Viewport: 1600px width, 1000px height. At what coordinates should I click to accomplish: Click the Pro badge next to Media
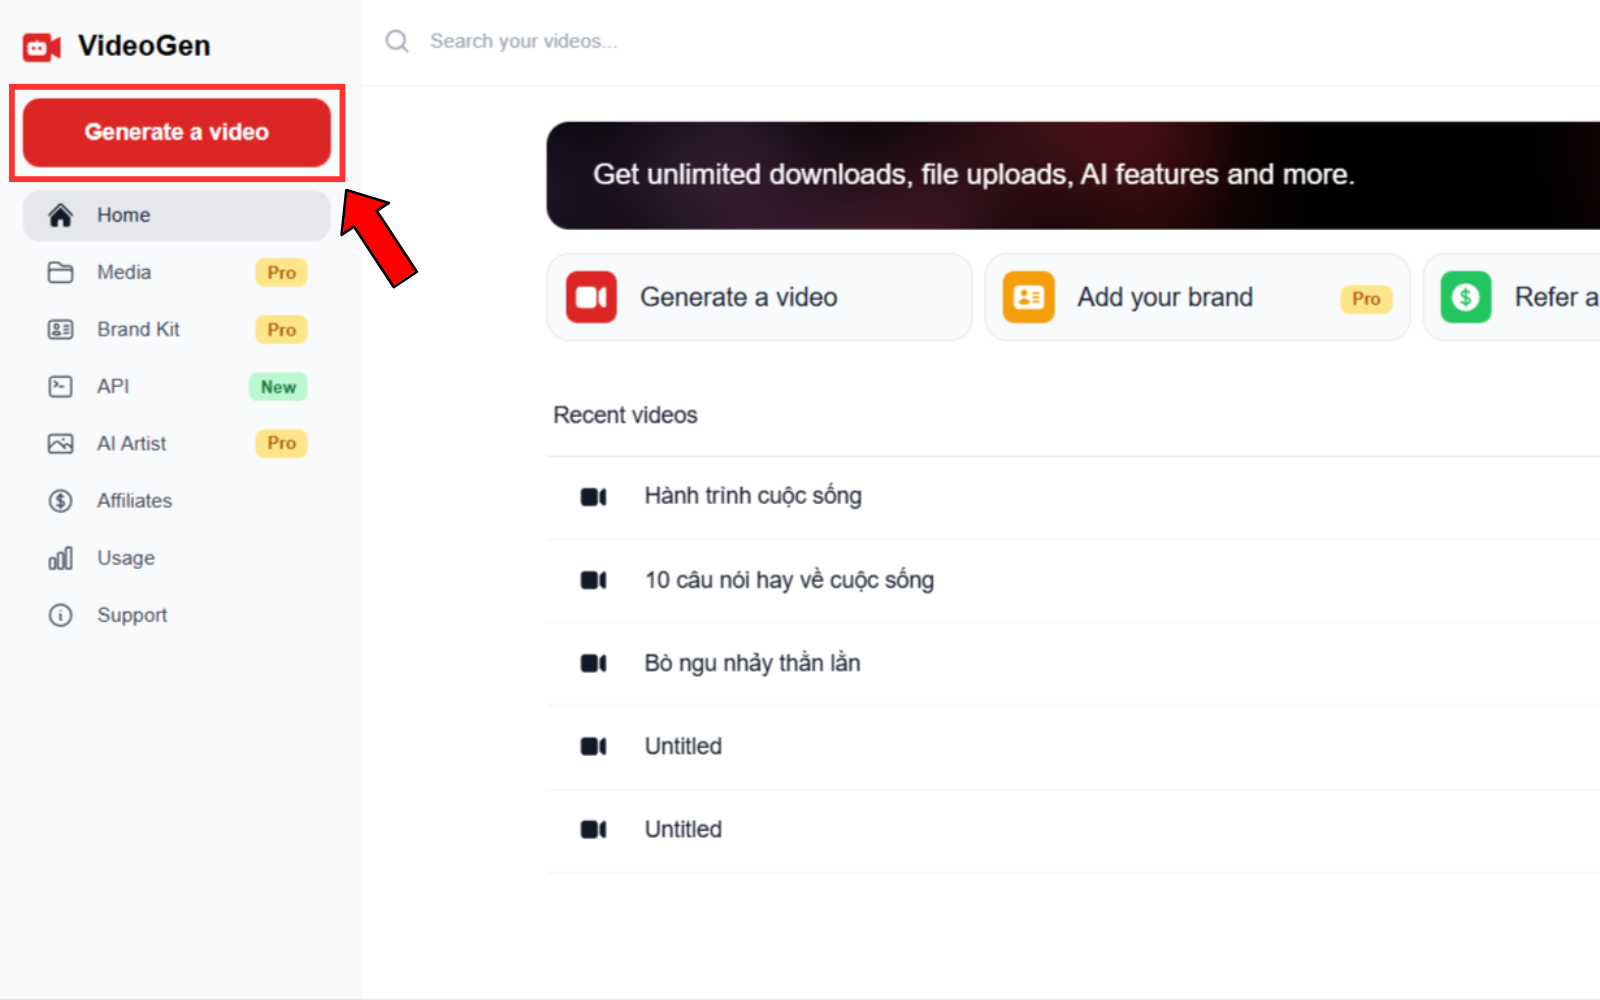pyautogui.click(x=281, y=272)
